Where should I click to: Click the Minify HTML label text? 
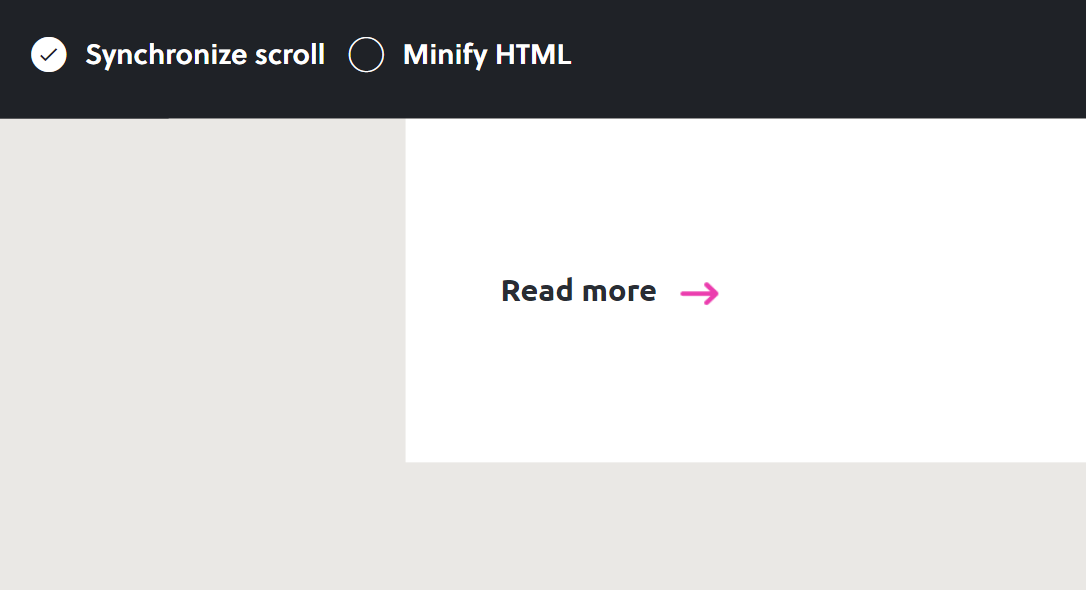486,55
